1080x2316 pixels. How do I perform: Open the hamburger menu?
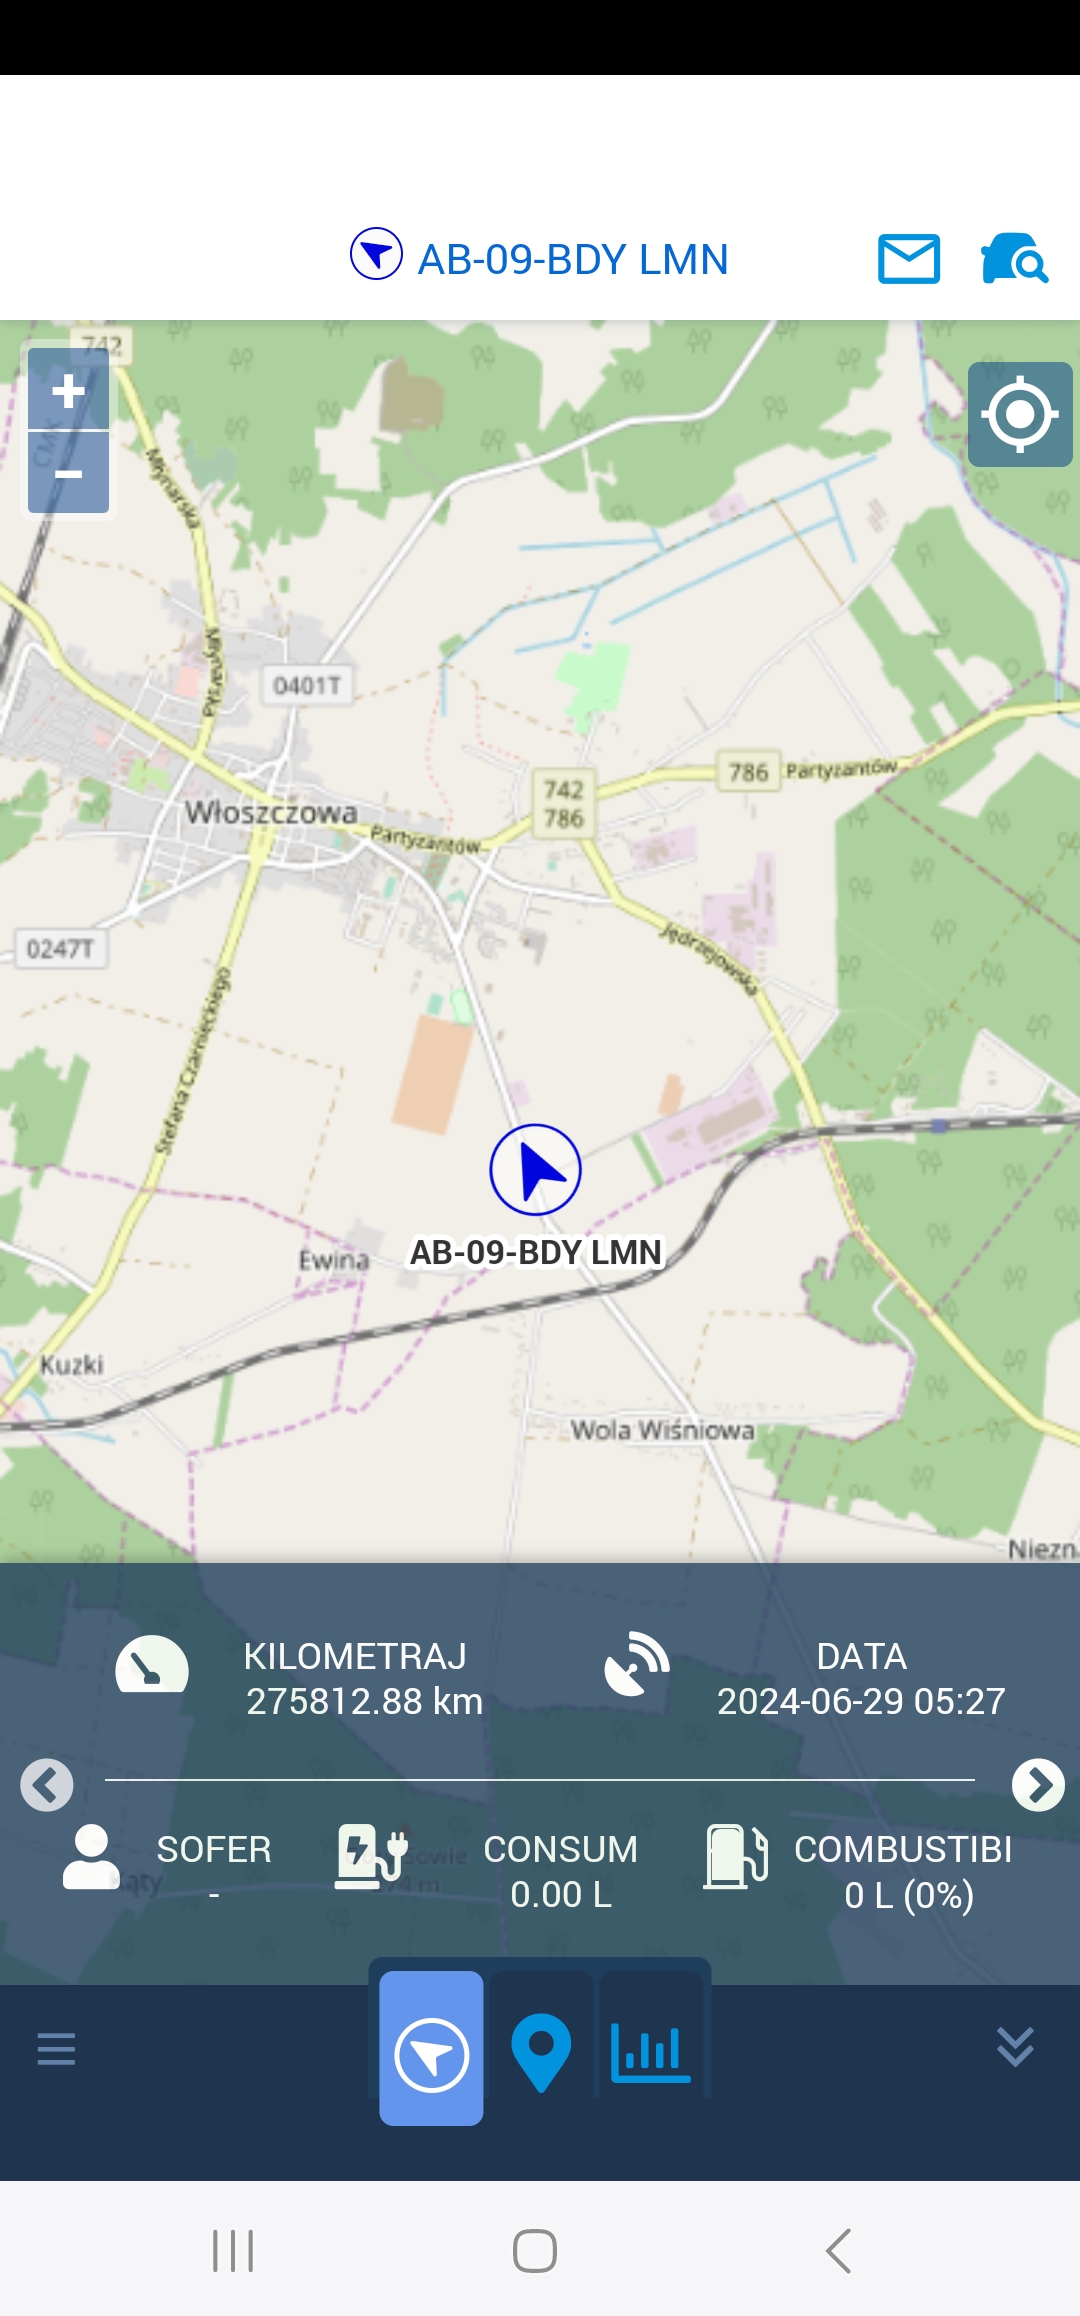click(56, 2049)
